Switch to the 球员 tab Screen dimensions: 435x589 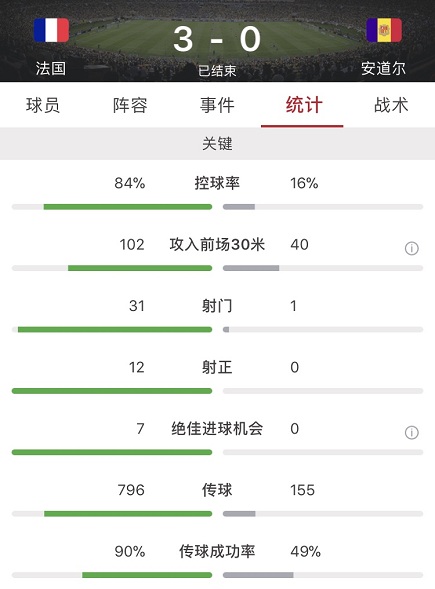click(43, 105)
